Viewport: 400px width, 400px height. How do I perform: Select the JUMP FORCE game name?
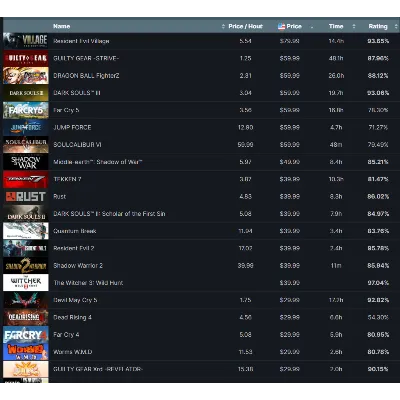(x=72, y=127)
